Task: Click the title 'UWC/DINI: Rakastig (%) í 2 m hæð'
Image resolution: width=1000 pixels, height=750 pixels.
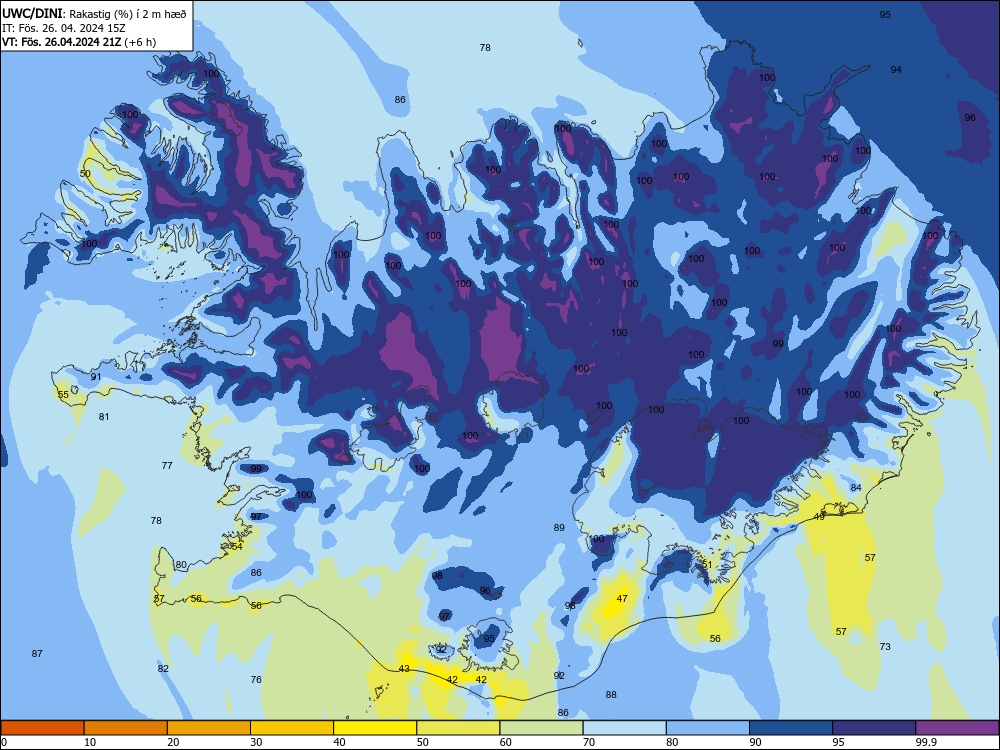Action: coord(94,13)
